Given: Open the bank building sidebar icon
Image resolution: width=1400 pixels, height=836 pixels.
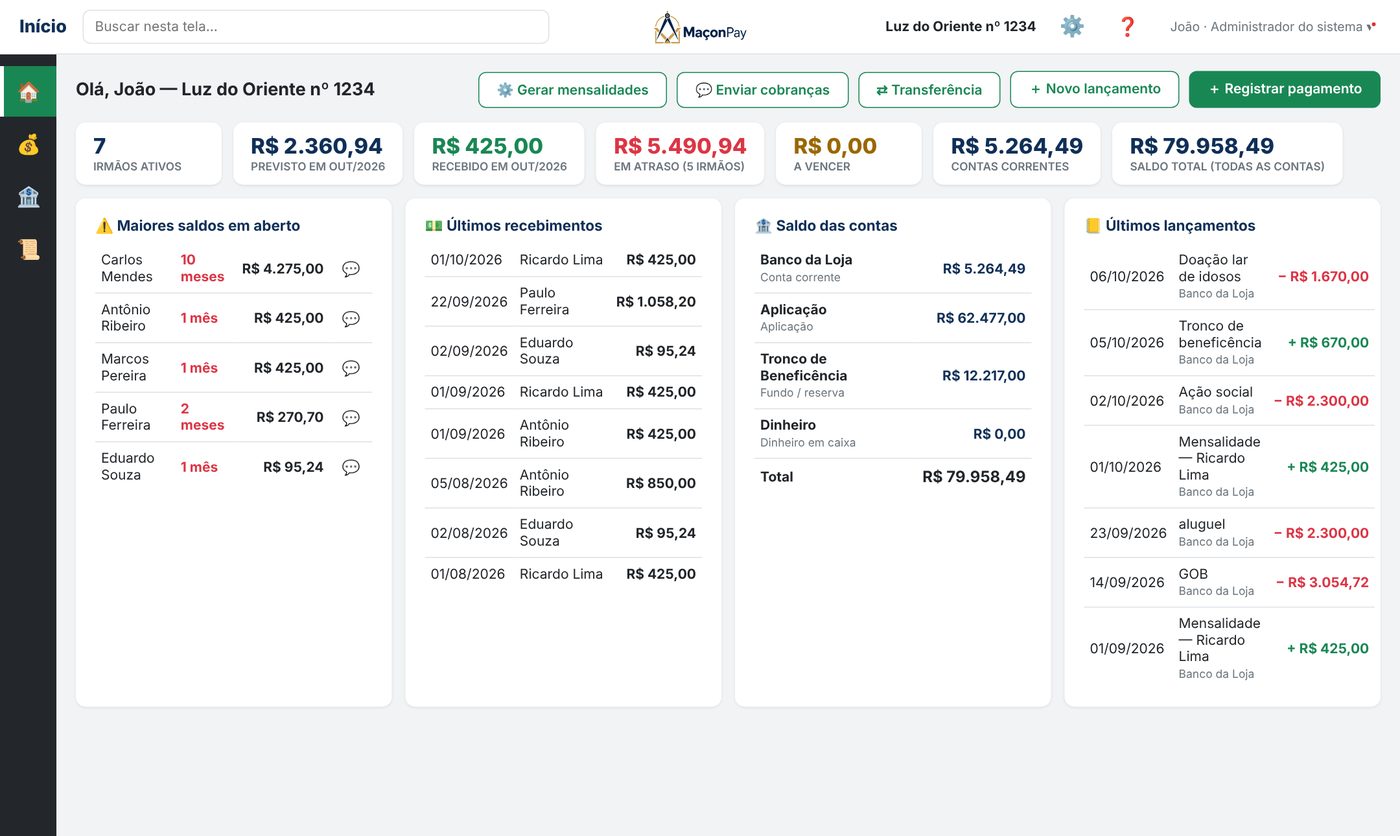Looking at the screenshot, I should [28, 197].
